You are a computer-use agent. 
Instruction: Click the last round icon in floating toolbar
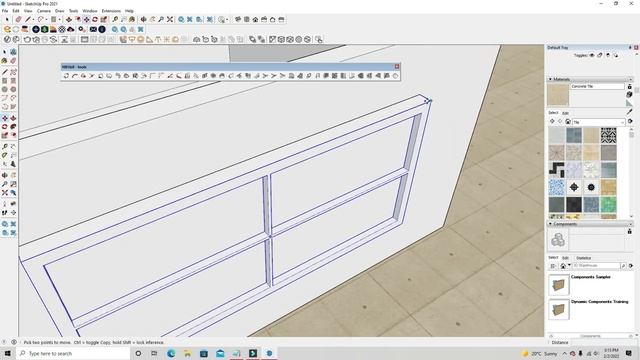click(395, 76)
